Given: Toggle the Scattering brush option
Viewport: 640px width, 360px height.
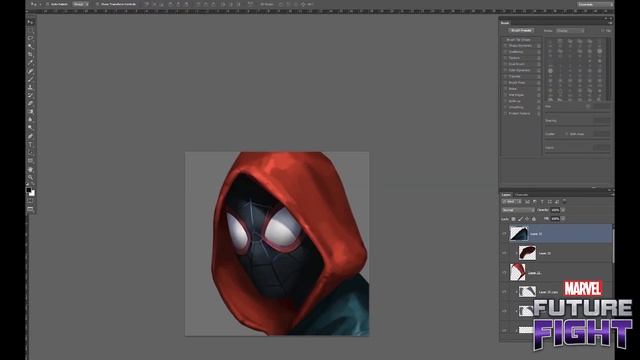Looking at the screenshot, I should (x=505, y=52).
